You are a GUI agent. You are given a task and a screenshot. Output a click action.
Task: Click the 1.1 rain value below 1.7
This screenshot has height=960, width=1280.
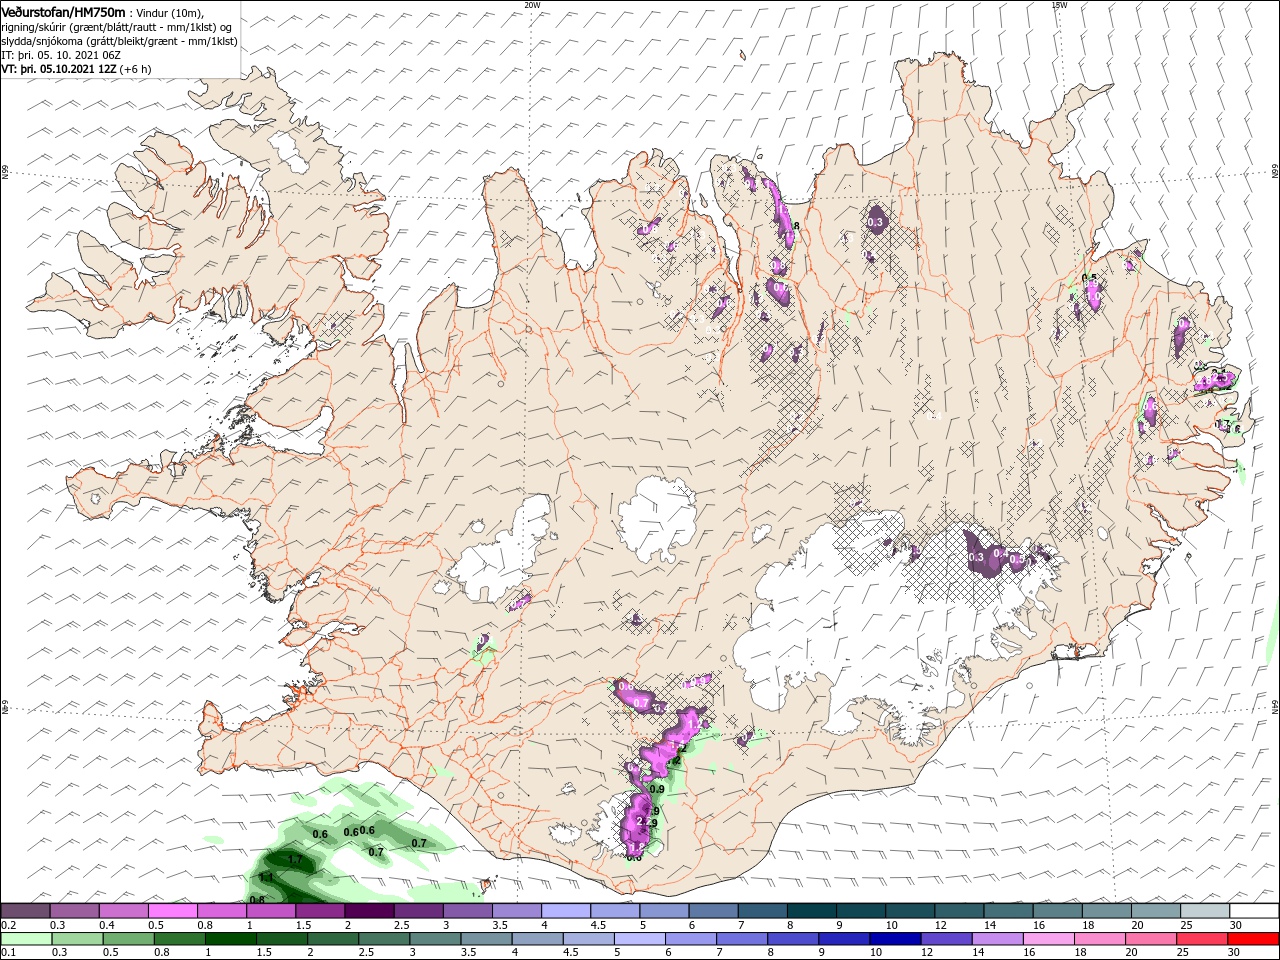[266, 878]
